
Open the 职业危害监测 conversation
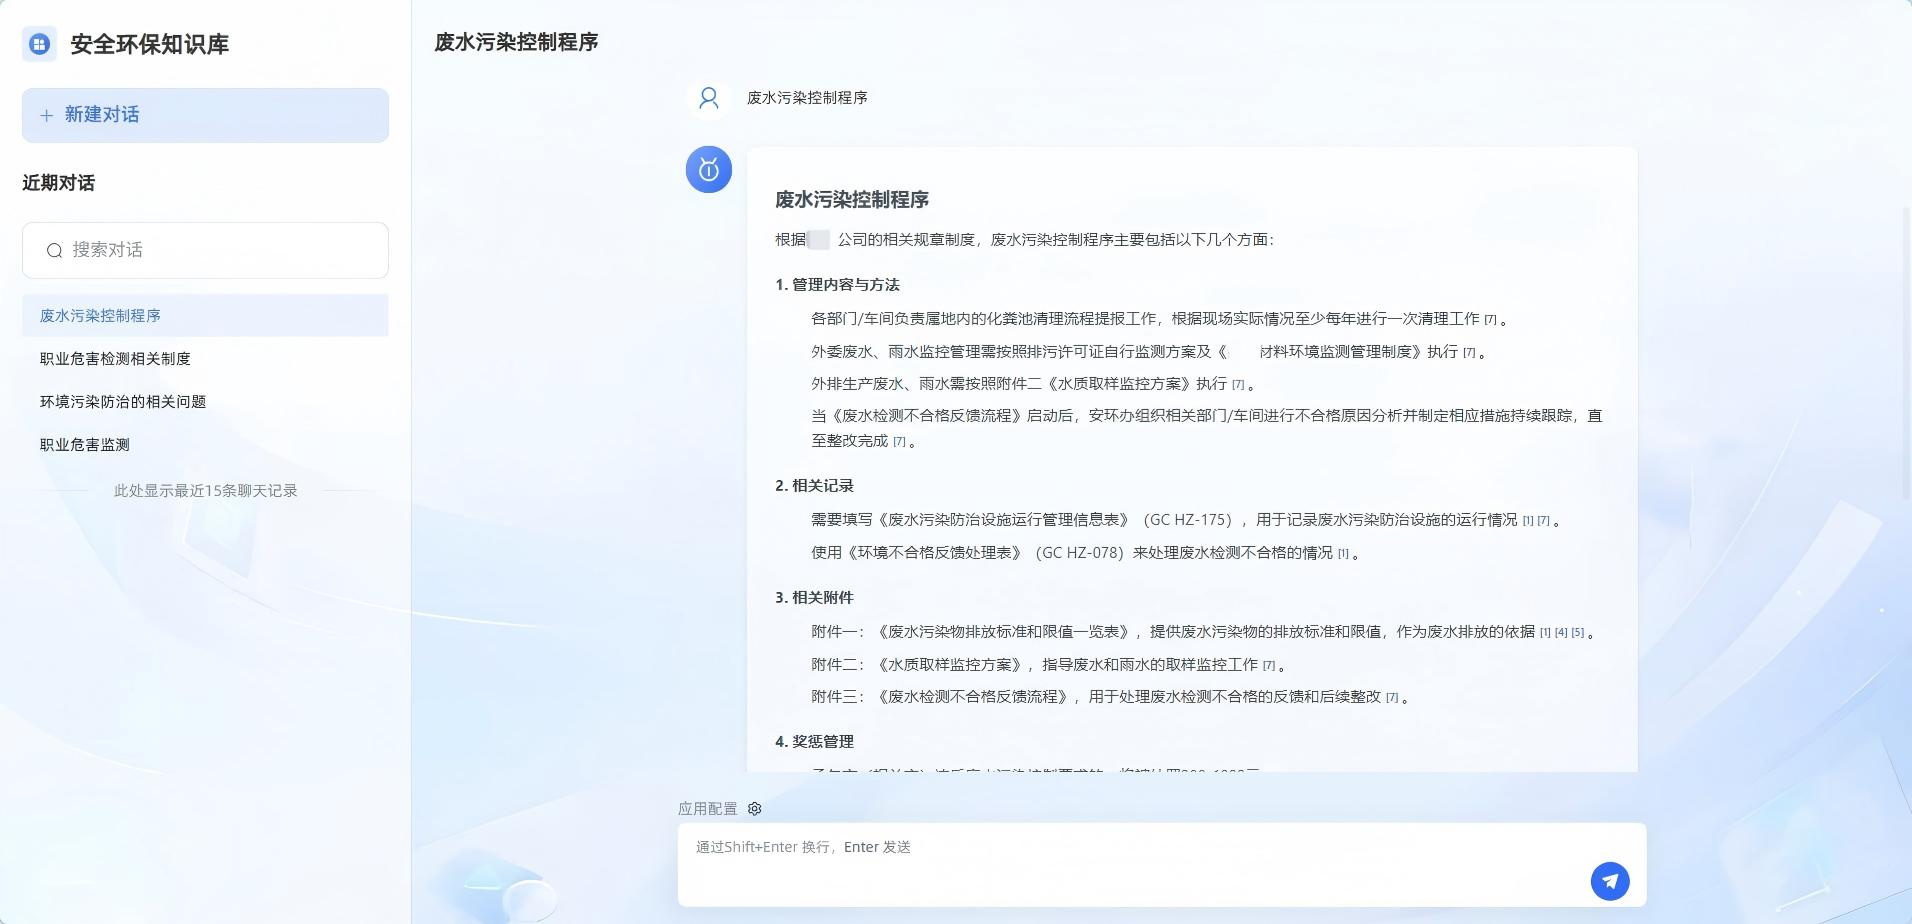coord(85,445)
